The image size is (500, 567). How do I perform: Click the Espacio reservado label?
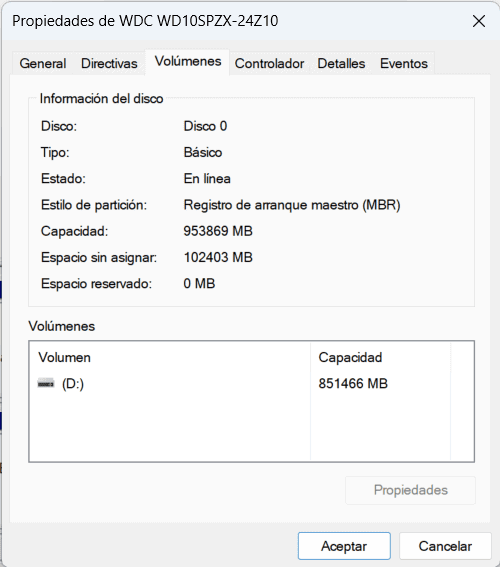pos(97,284)
